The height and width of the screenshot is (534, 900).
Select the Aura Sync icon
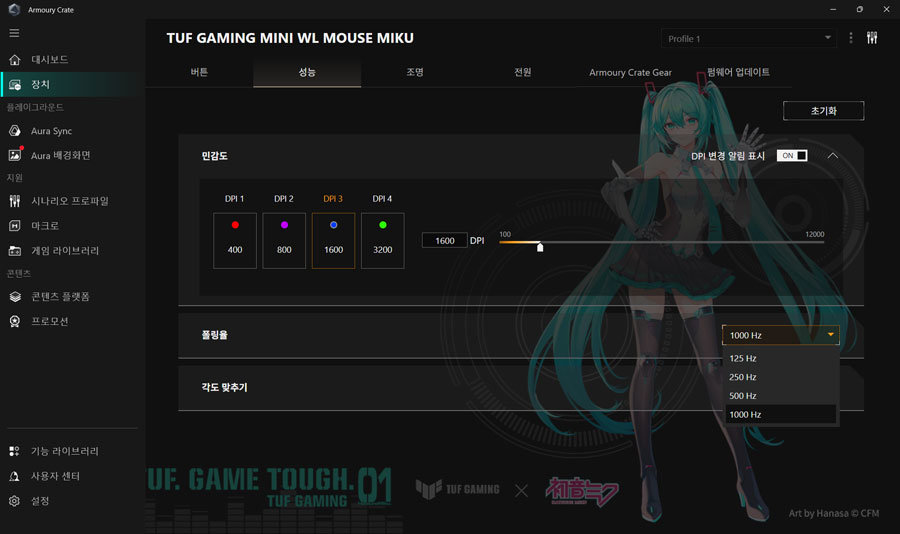[15, 131]
